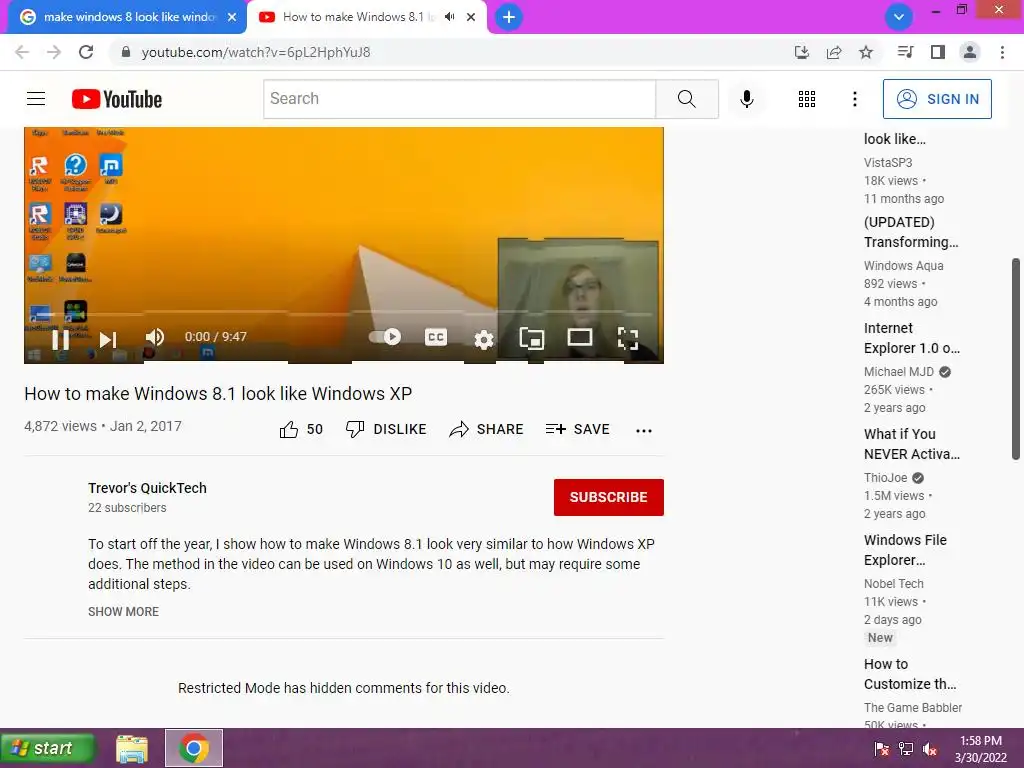Image resolution: width=1024 pixels, height=768 pixels.
Task: Close the Google search tab
Action: [232, 17]
